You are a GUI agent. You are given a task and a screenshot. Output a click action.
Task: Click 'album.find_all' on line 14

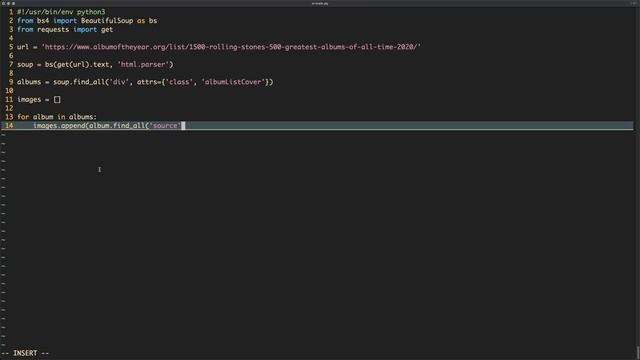(x=117, y=126)
